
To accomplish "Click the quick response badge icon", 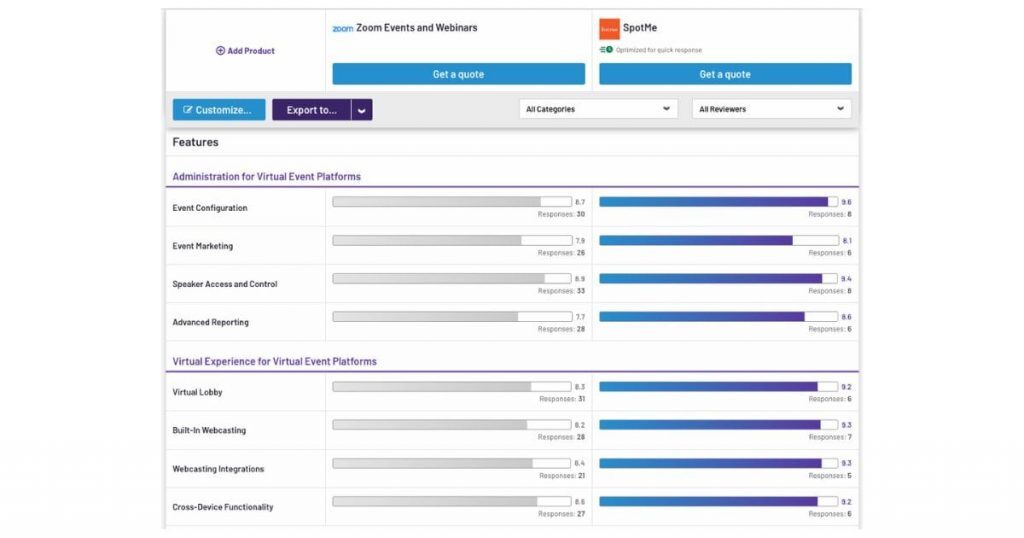I will 605,50.
